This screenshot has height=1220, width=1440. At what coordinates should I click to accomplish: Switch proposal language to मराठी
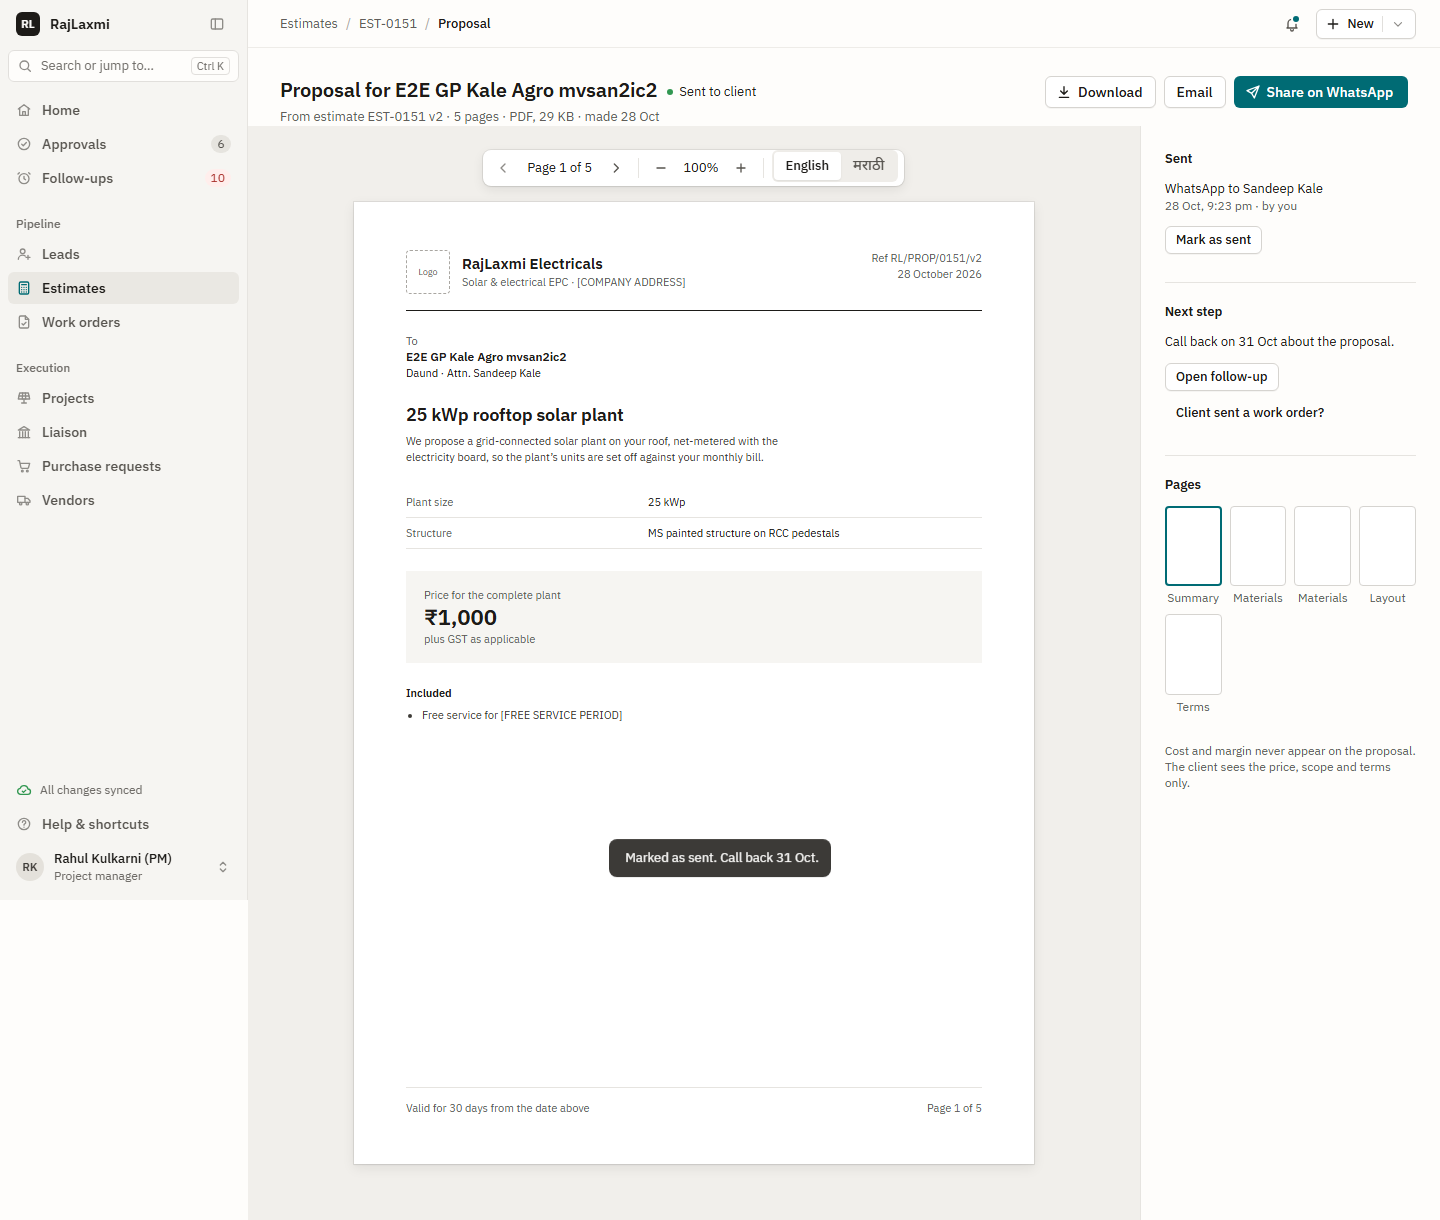click(x=868, y=166)
